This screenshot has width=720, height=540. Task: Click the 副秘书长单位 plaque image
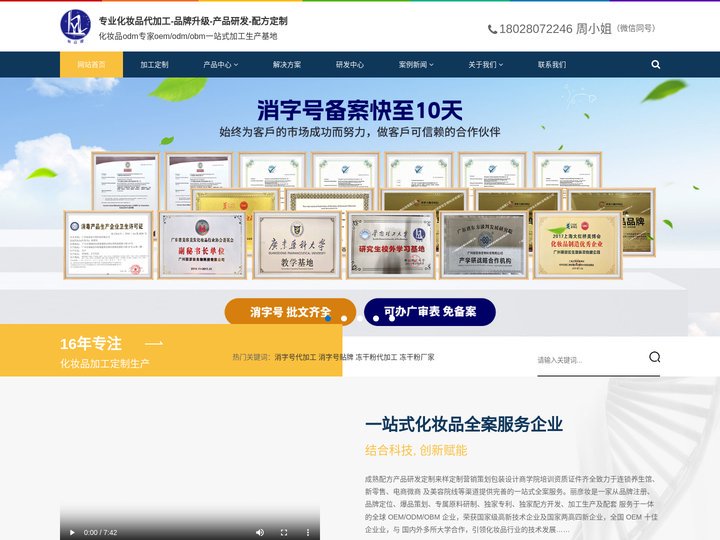(x=202, y=245)
